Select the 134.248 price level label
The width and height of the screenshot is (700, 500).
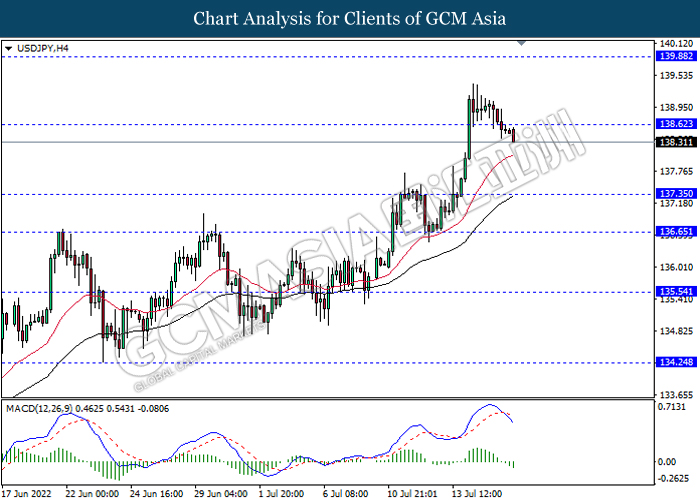pyautogui.click(x=676, y=362)
